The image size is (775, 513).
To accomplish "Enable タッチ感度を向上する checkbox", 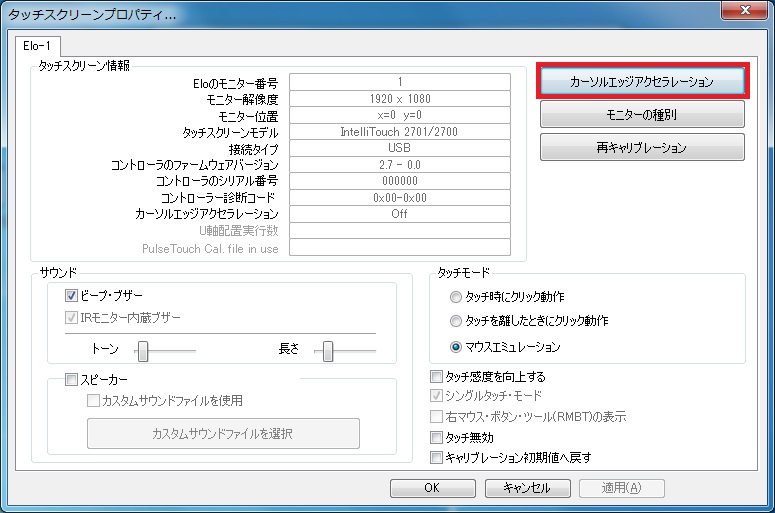I will 436,377.
